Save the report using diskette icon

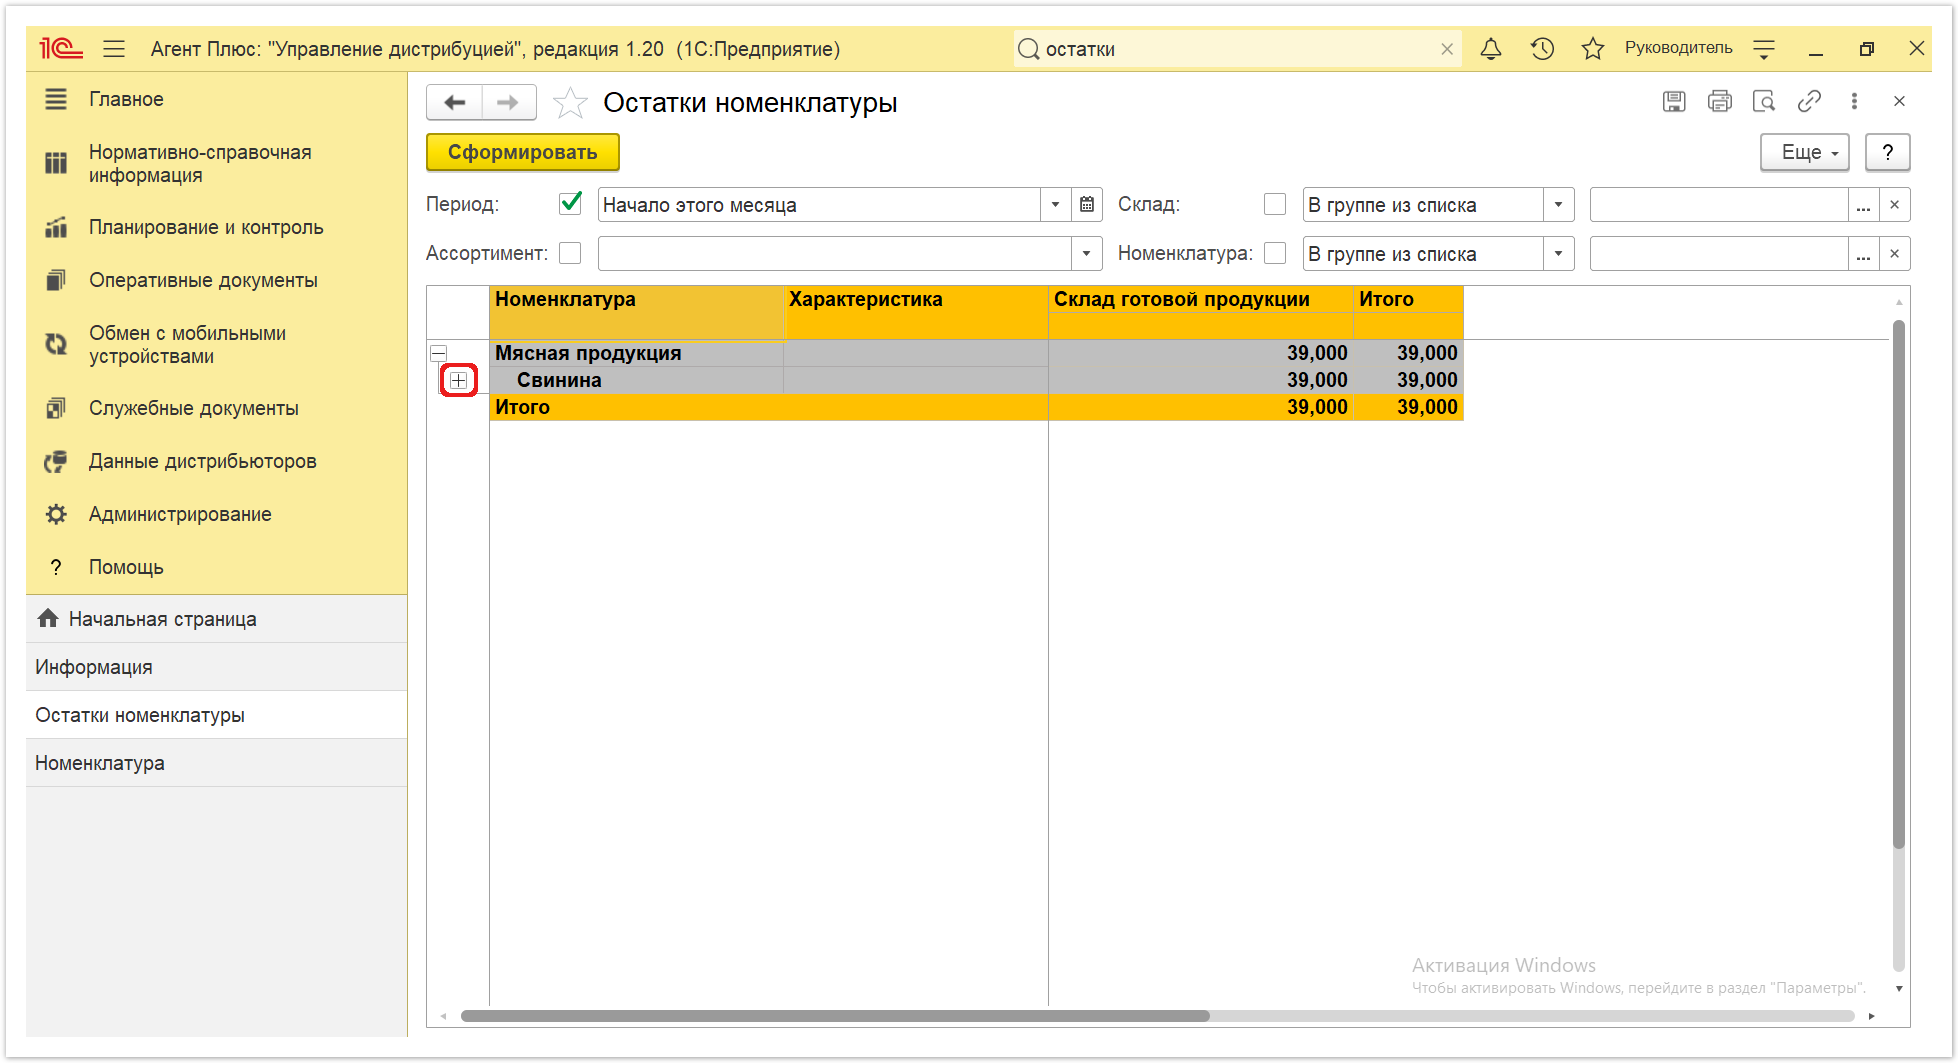(1674, 101)
